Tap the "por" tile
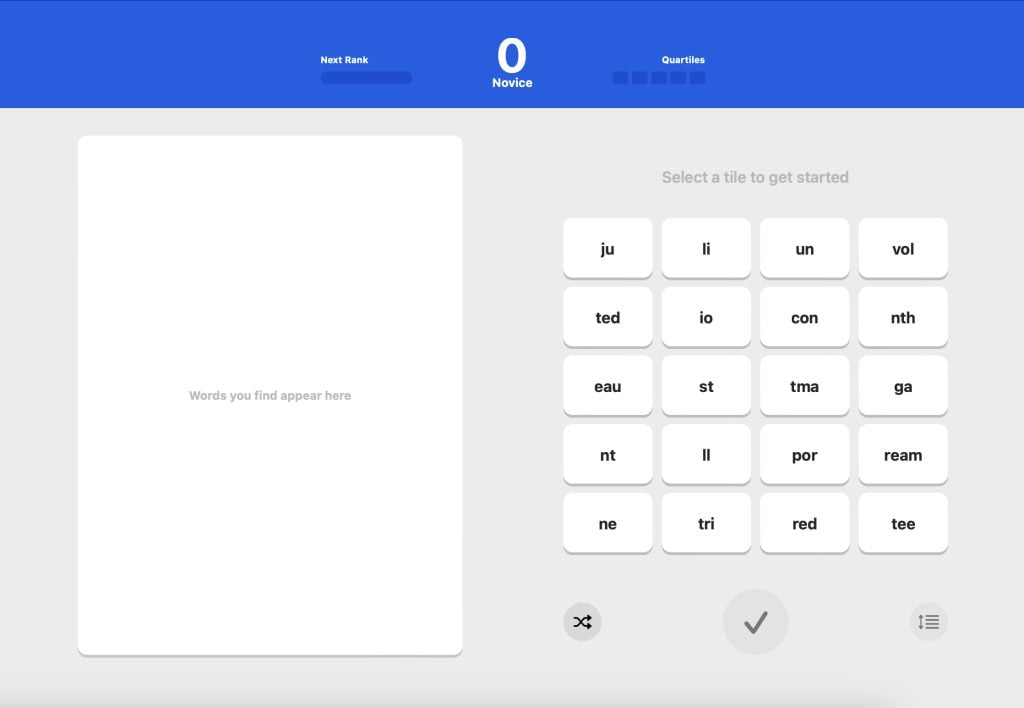The width and height of the screenshot is (1024, 708). coord(804,455)
